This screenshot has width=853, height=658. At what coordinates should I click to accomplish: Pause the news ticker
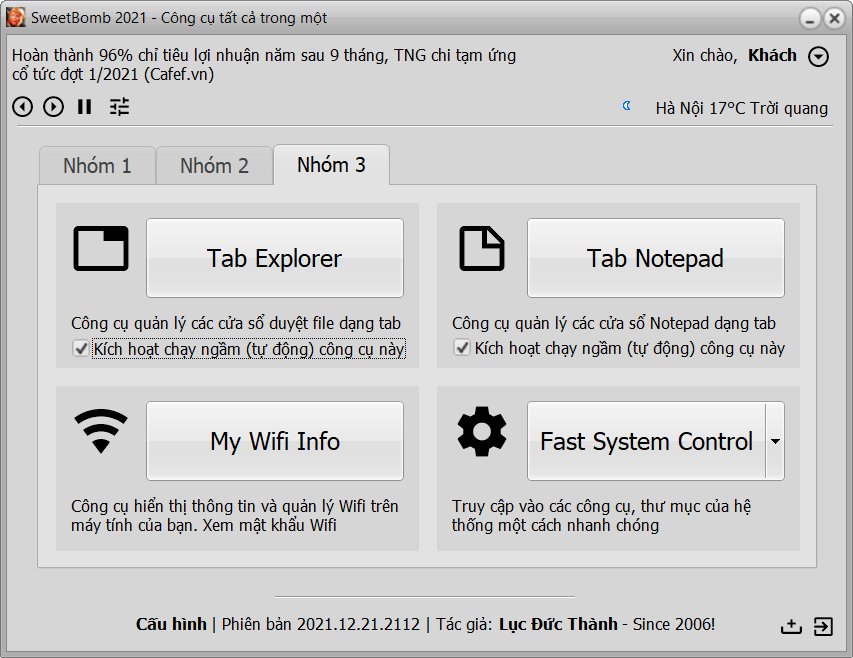(85, 107)
